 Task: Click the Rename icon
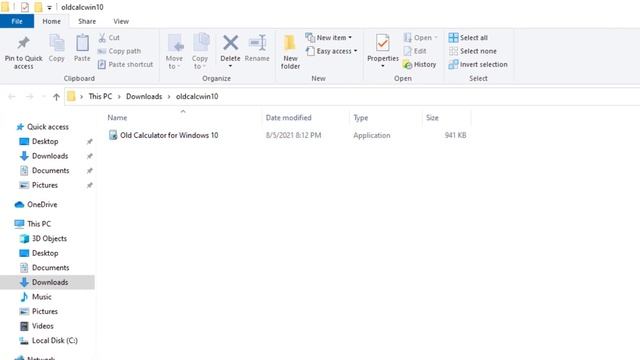[x=257, y=43]
